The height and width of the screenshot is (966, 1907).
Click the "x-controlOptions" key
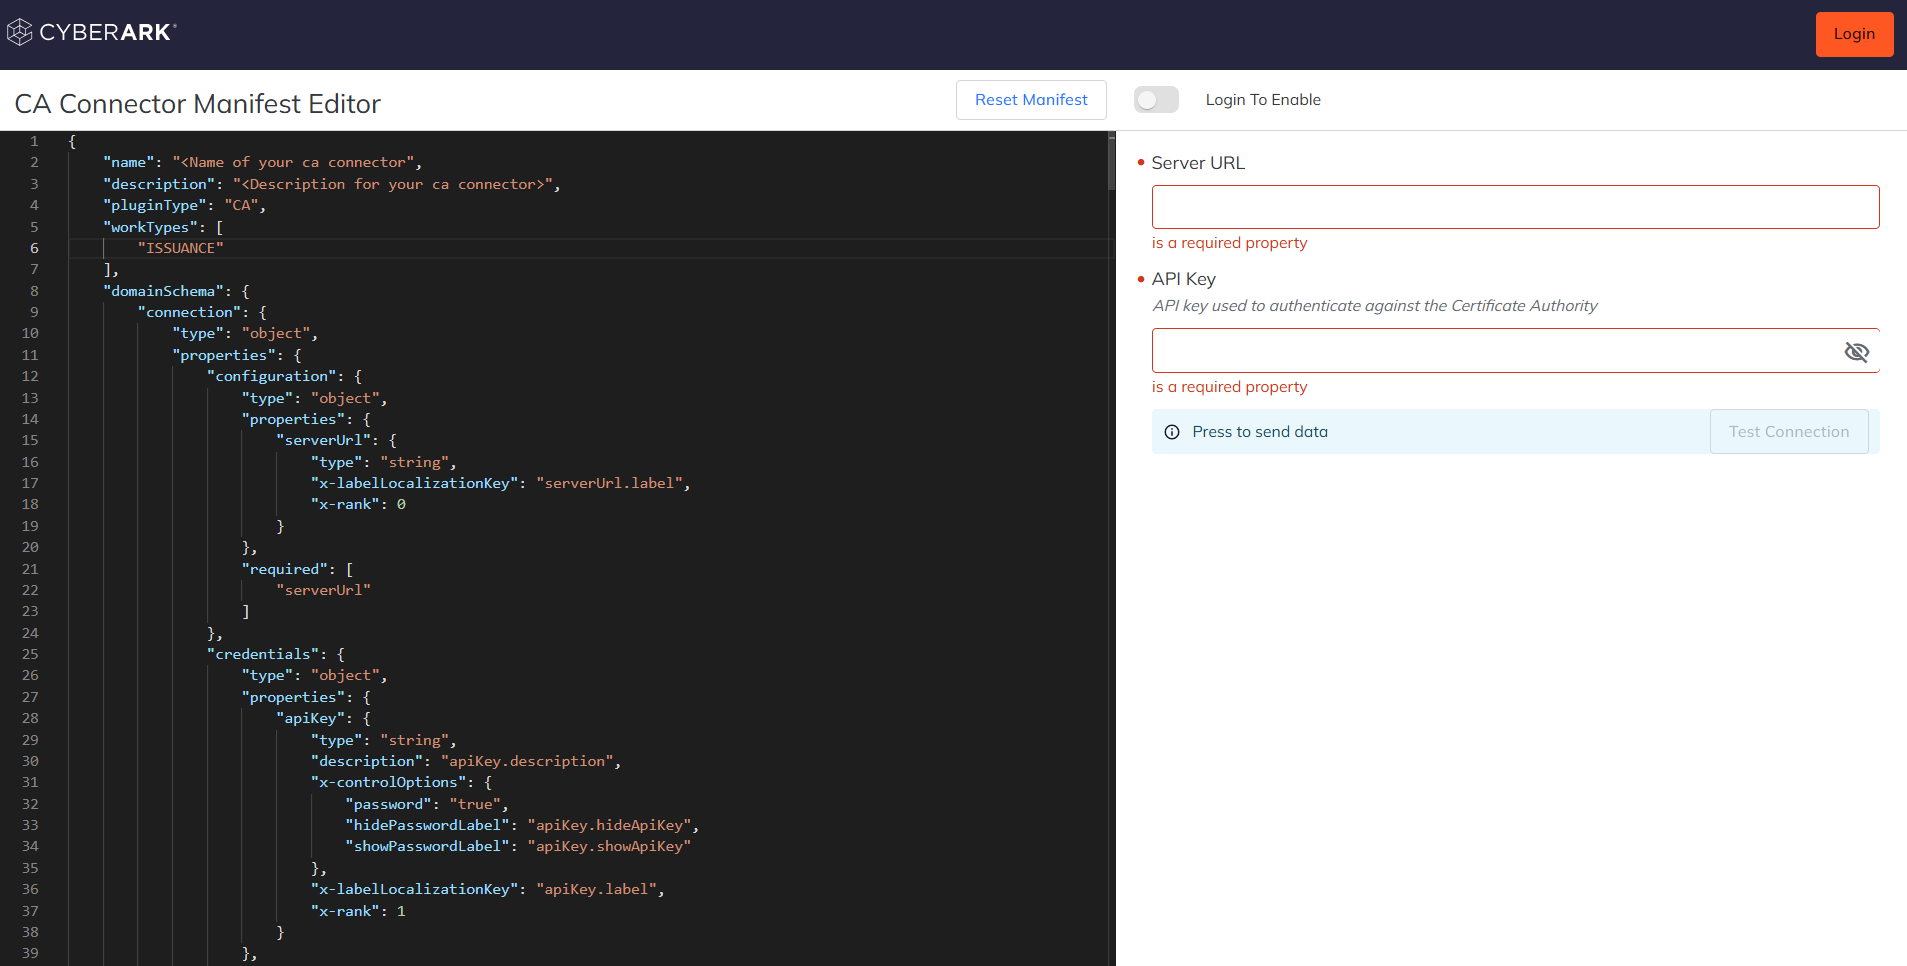tap(388, 782)
